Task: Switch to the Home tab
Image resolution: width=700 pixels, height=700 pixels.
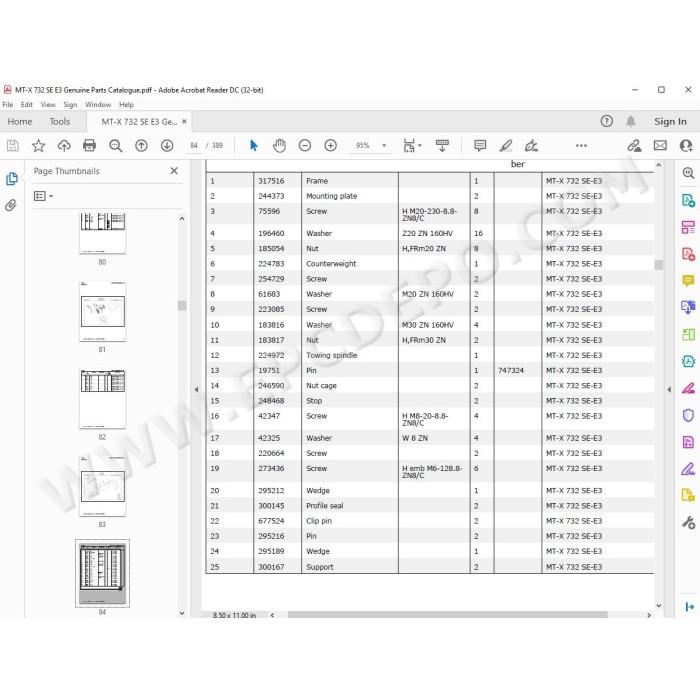Action: pos(20,121)
